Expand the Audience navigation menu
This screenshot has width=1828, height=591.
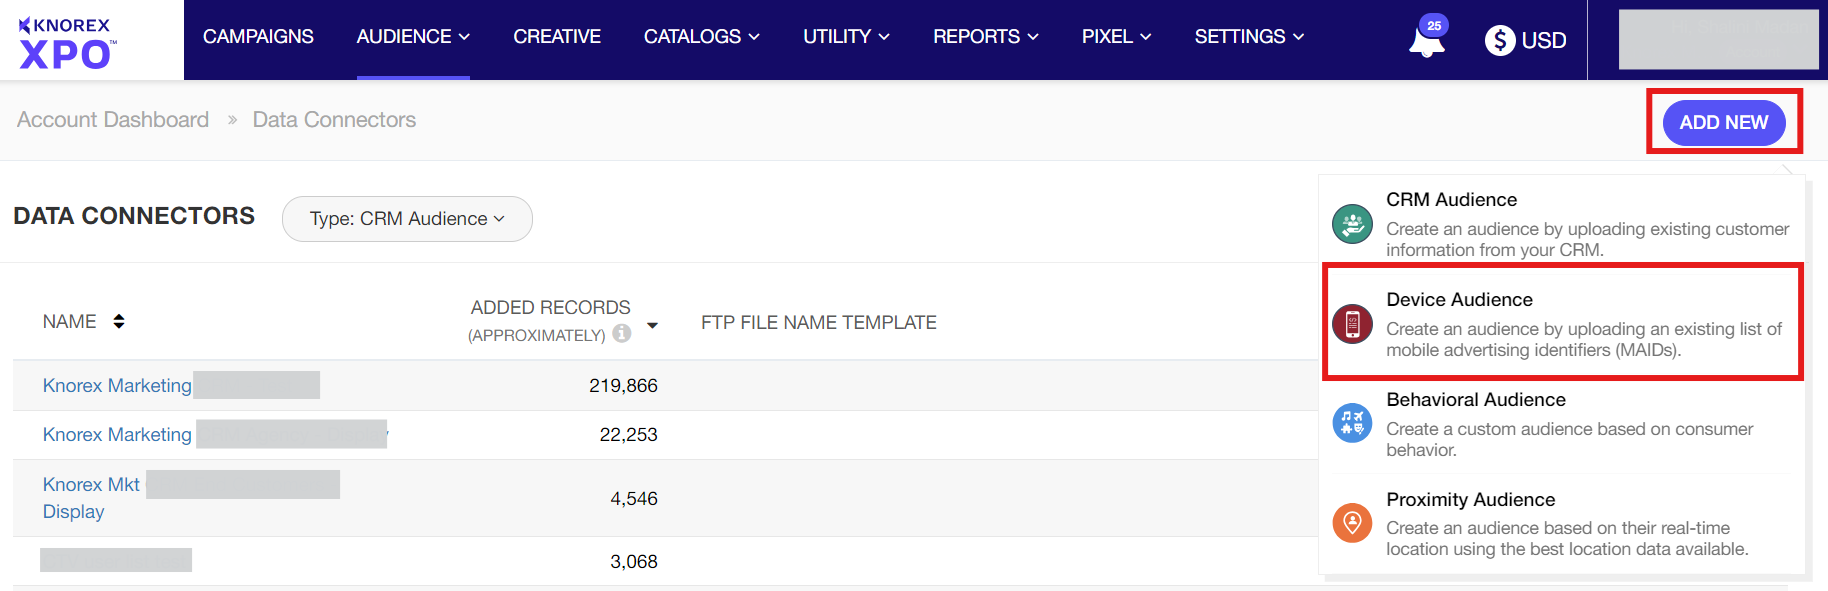click(x=413, y=37)
